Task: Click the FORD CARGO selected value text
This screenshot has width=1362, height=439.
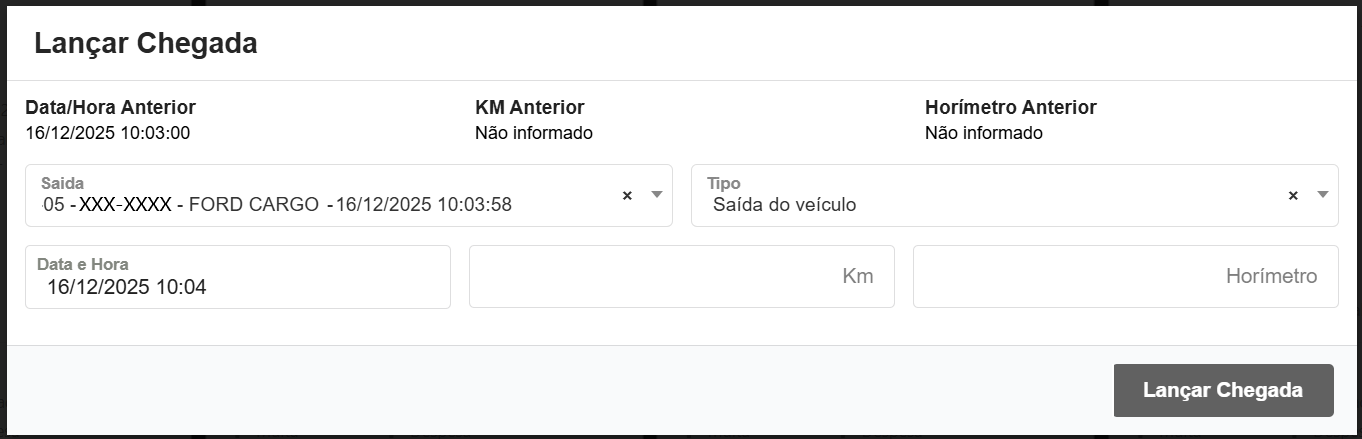Action: [x=254, y=205]
